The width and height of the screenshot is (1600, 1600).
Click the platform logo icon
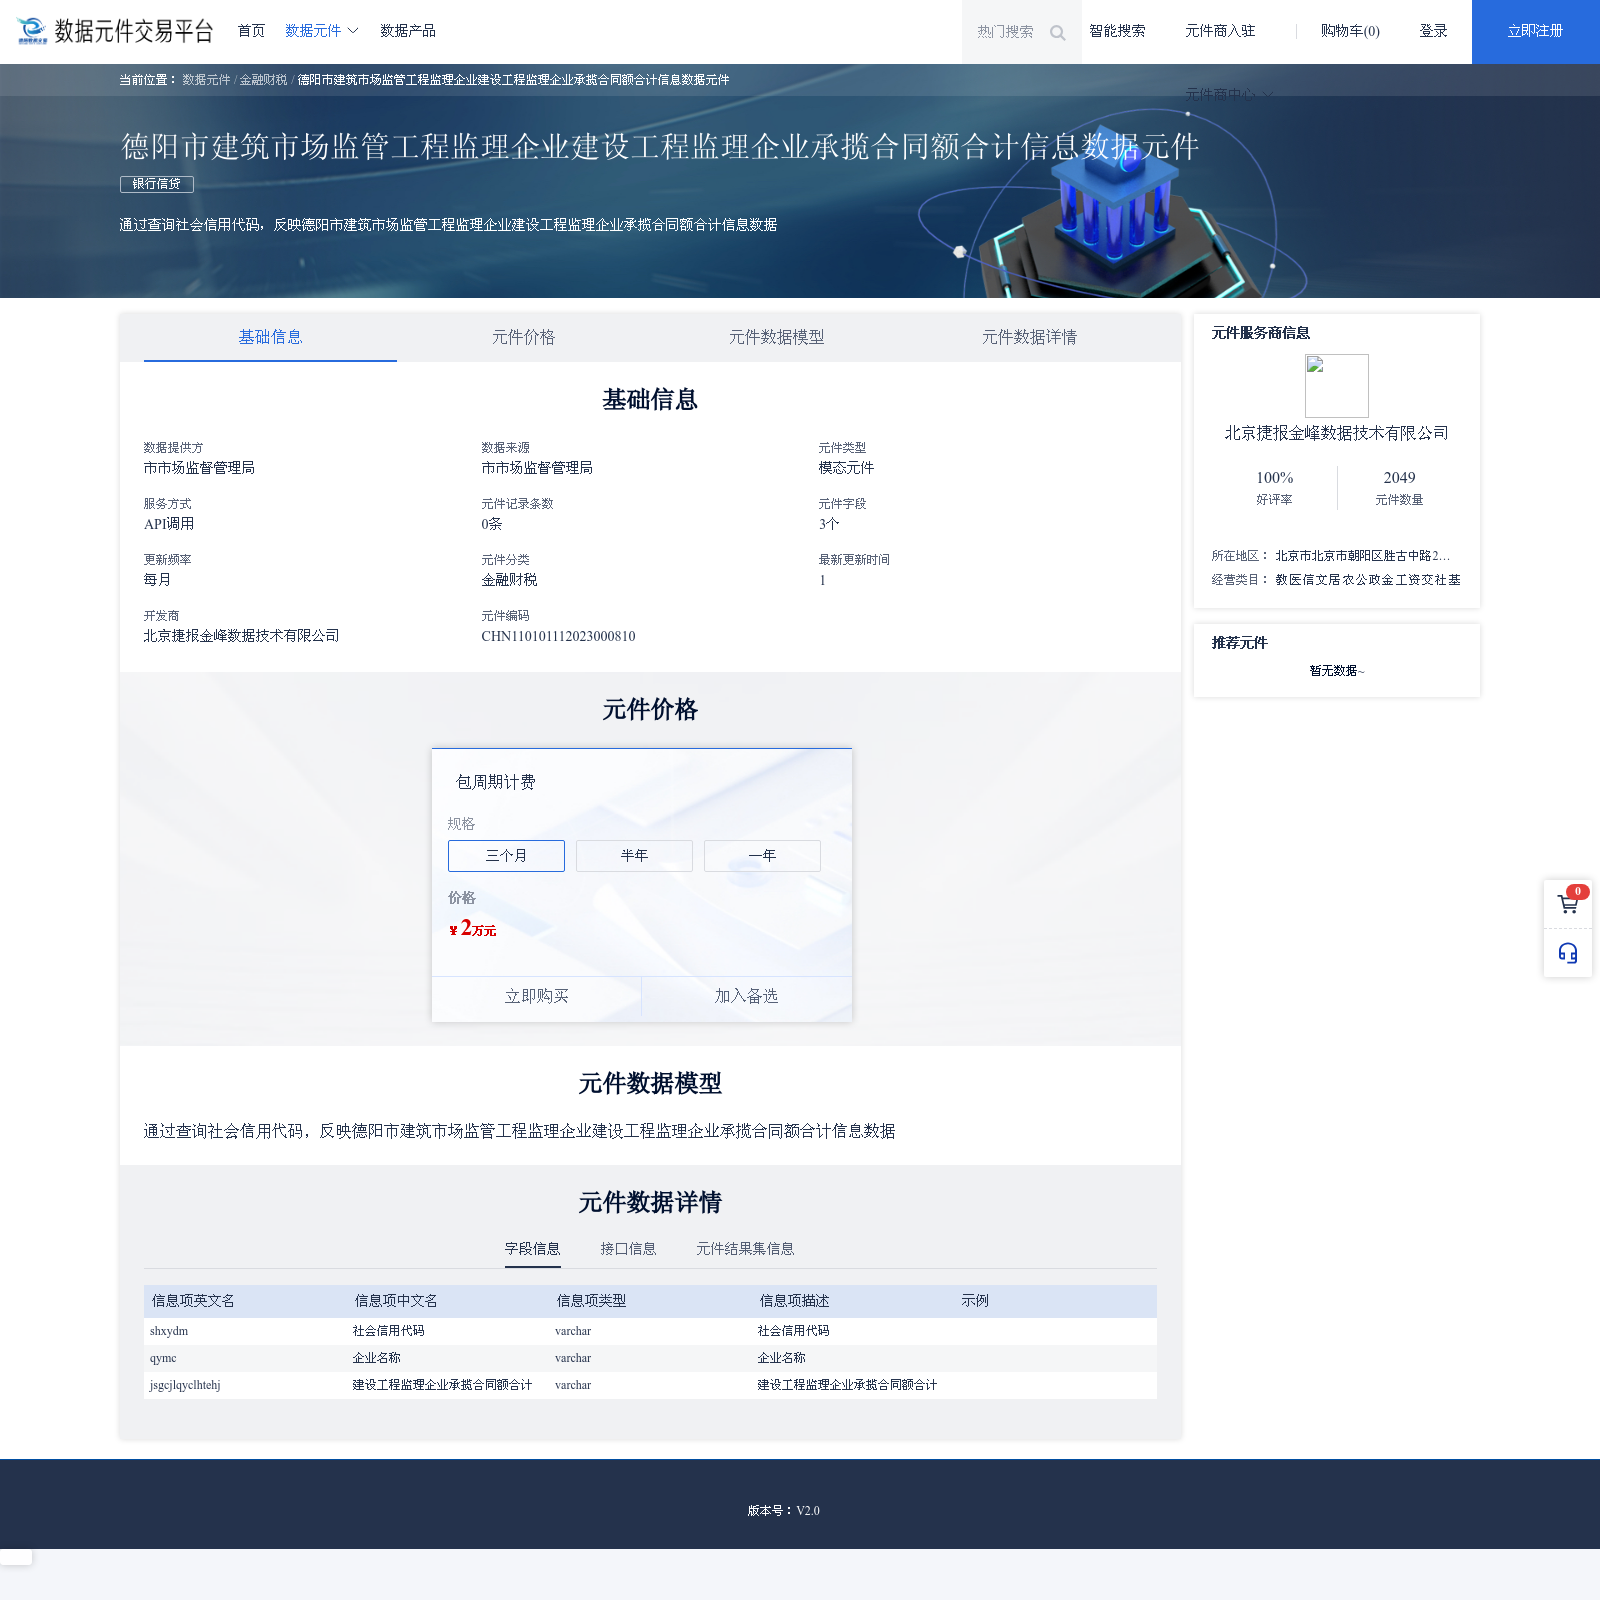pyautogui.click(x=32, y=31)
